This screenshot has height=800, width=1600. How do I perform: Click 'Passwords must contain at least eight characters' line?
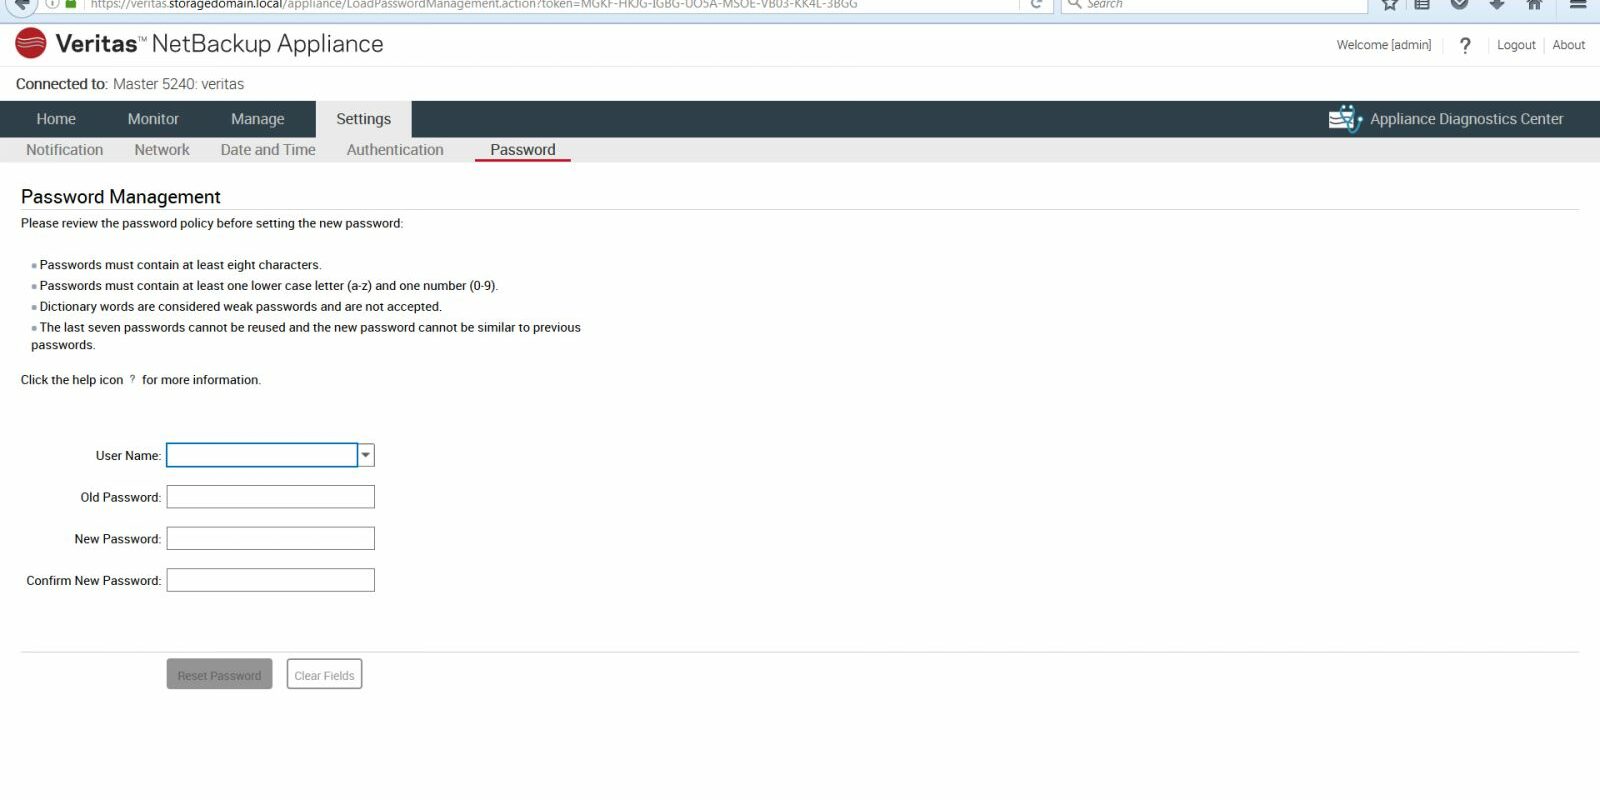point(180,265)
